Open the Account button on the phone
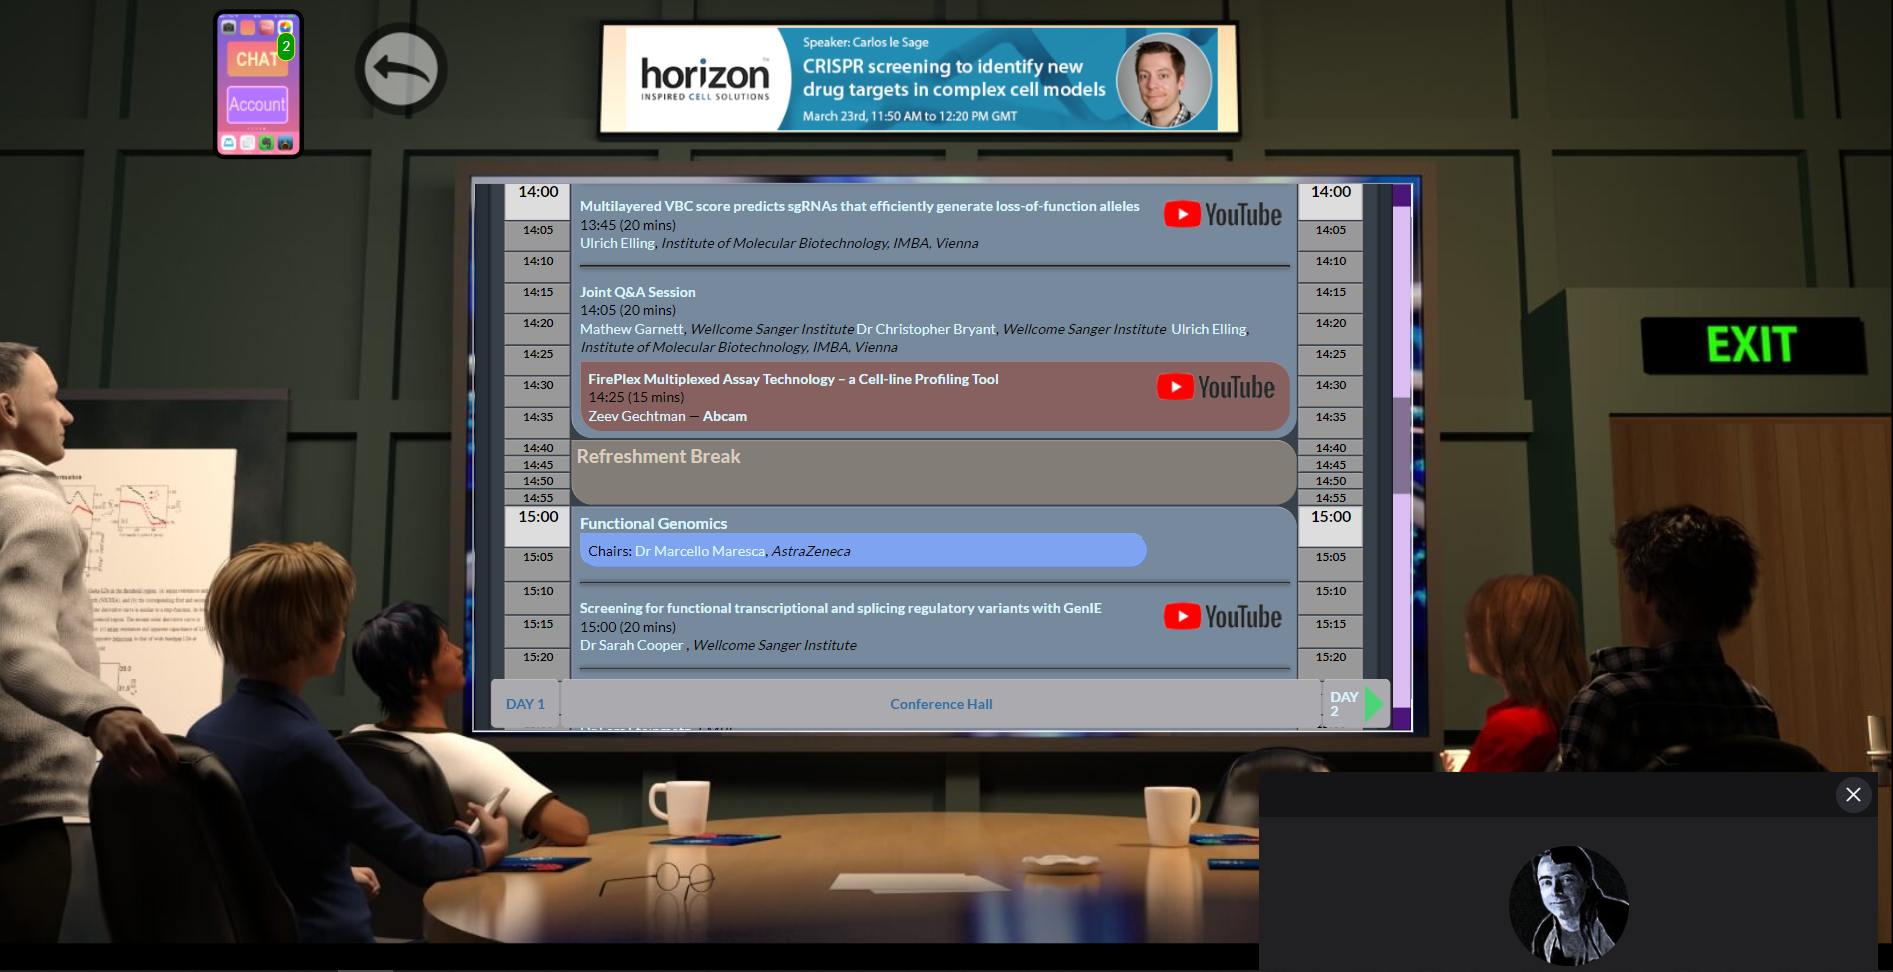Screen dimensions: 1893x972 point(257,104)
